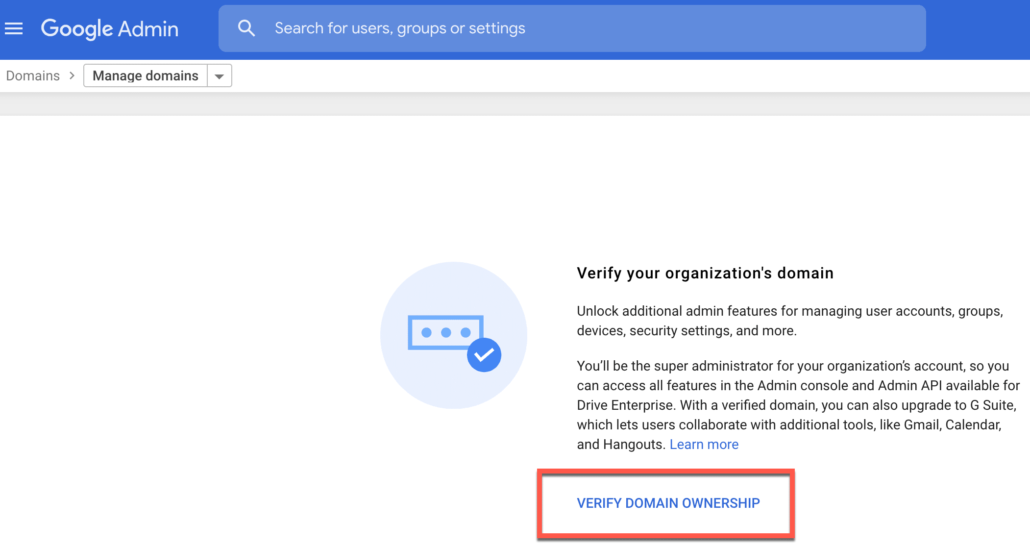Click the heading "Verify your organization's domain"
Screen dimensions: 1030x548
pos(705,273)
